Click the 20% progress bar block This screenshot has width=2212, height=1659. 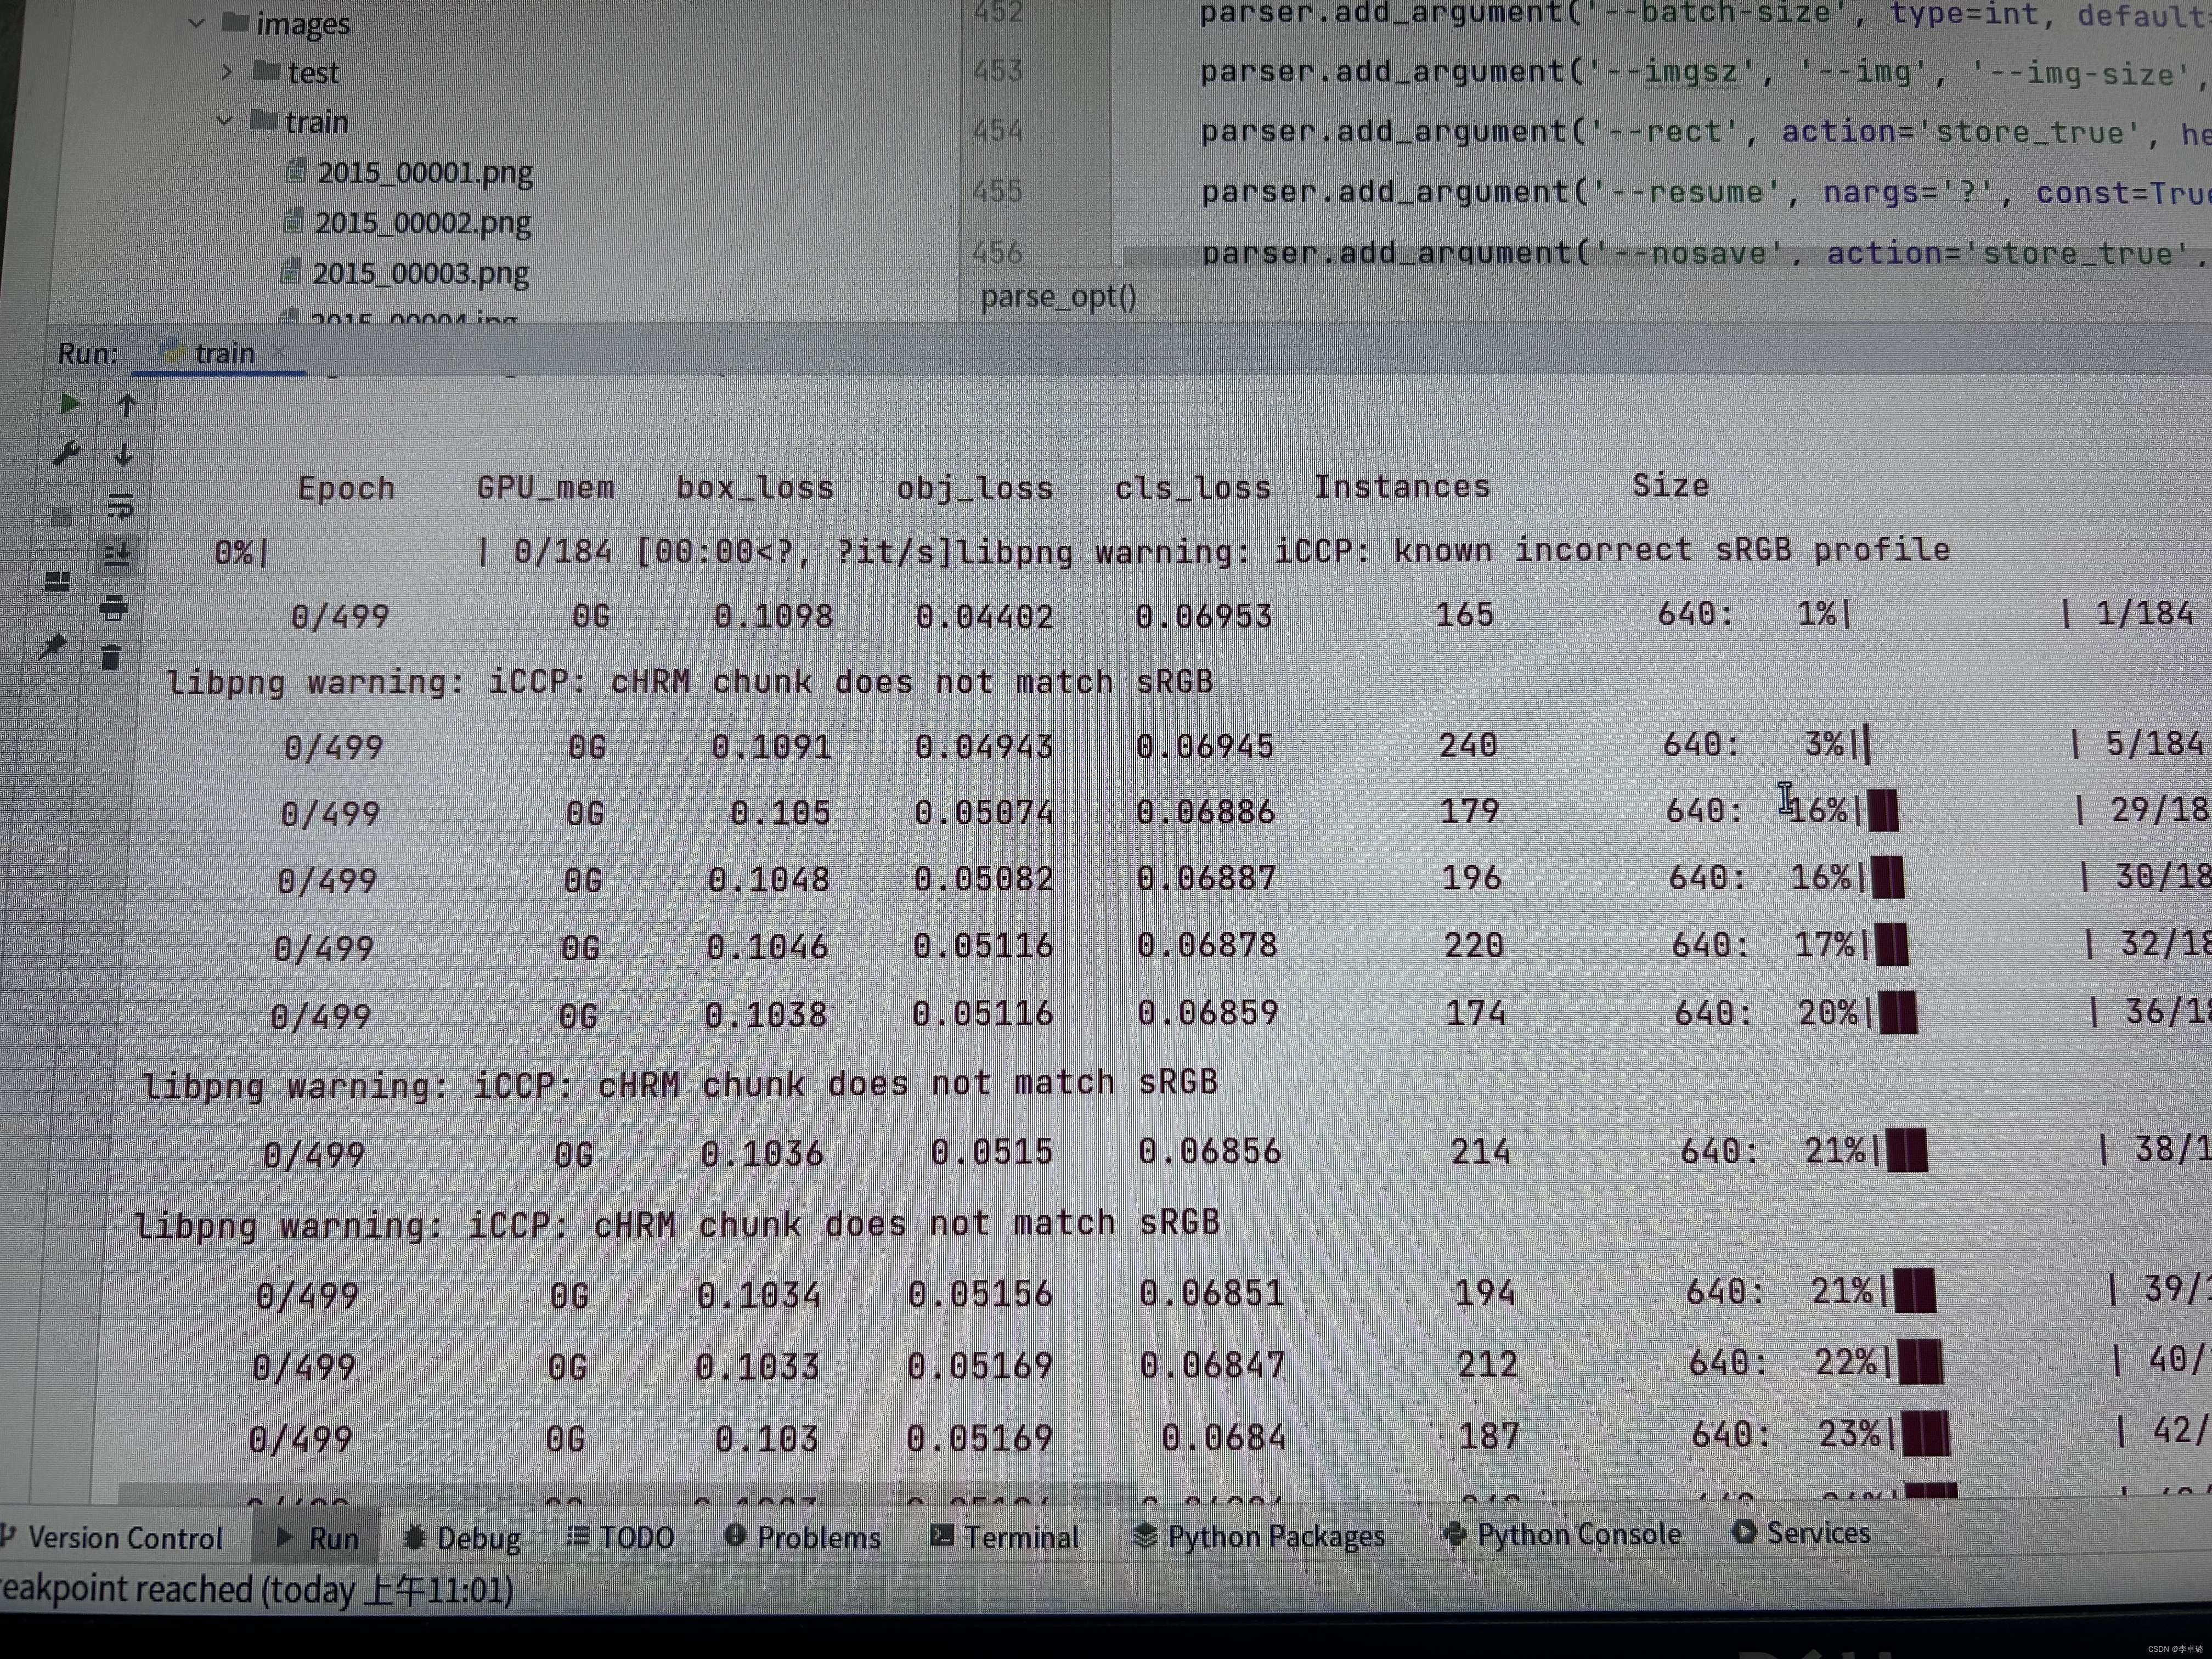pyautogui.click(x=1898, y=1013)
